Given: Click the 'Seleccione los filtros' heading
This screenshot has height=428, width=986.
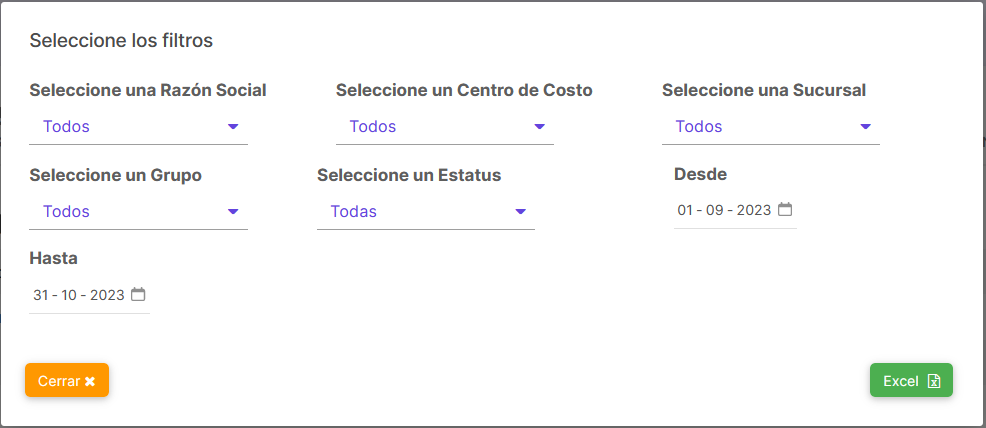Looking at the screenshot, I should coord(121,41).
